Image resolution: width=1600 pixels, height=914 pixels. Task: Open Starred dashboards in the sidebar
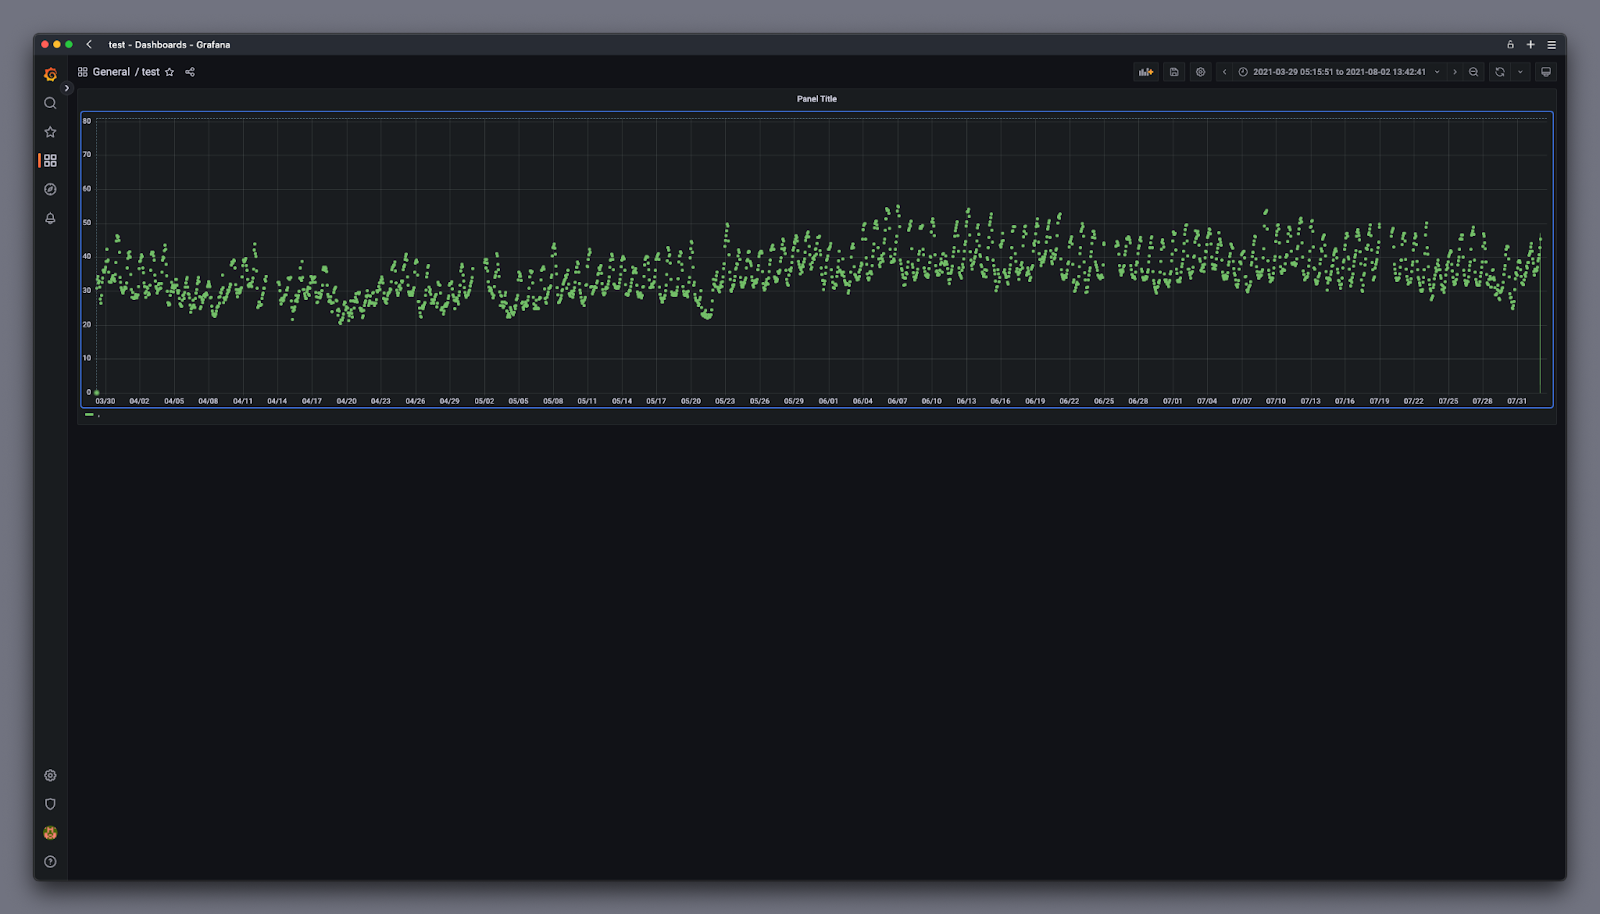pos(50,132)
